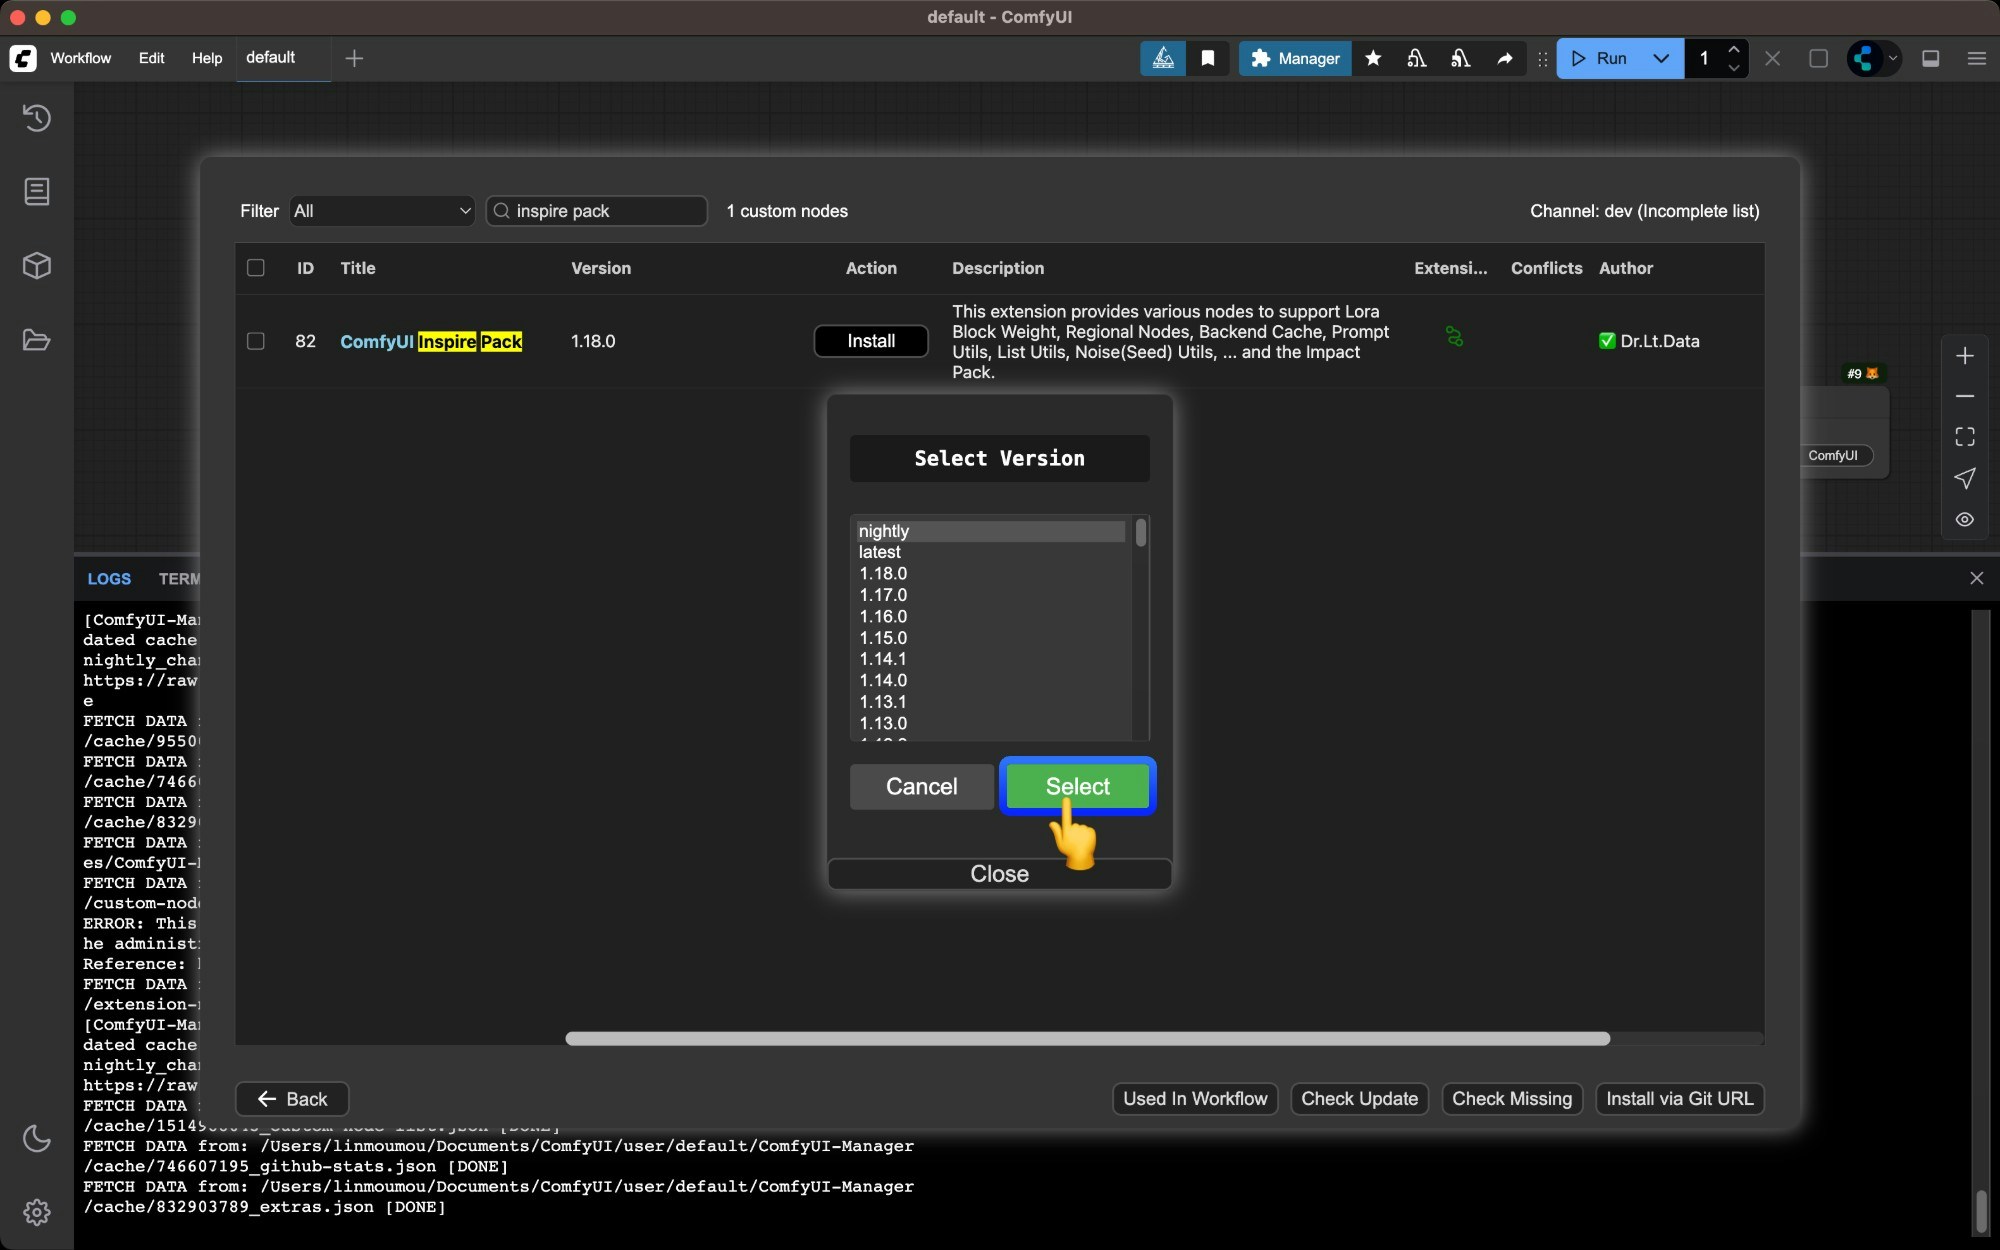Toggle canvas visibility with the eye icon

click(x=1964, y=519)
